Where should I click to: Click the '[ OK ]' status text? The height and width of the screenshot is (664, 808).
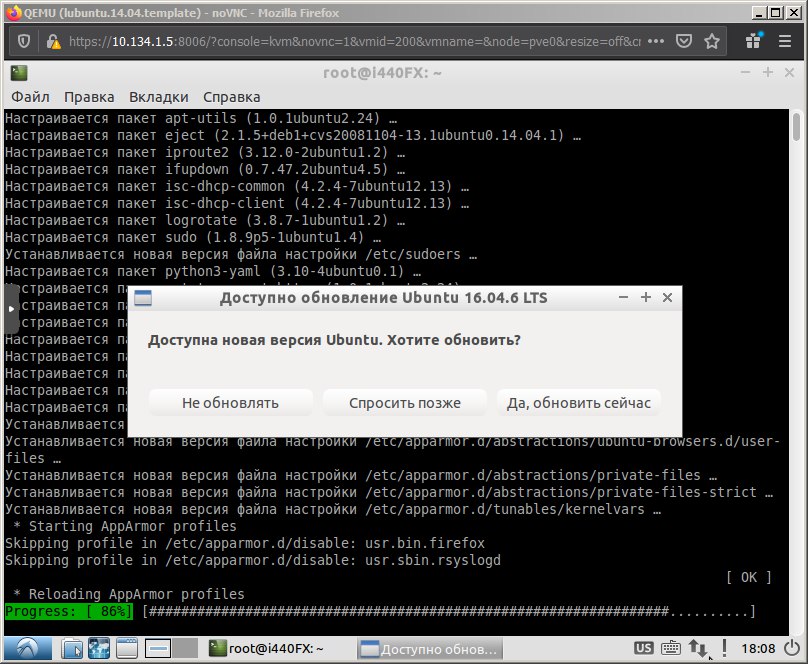(749, 577)
